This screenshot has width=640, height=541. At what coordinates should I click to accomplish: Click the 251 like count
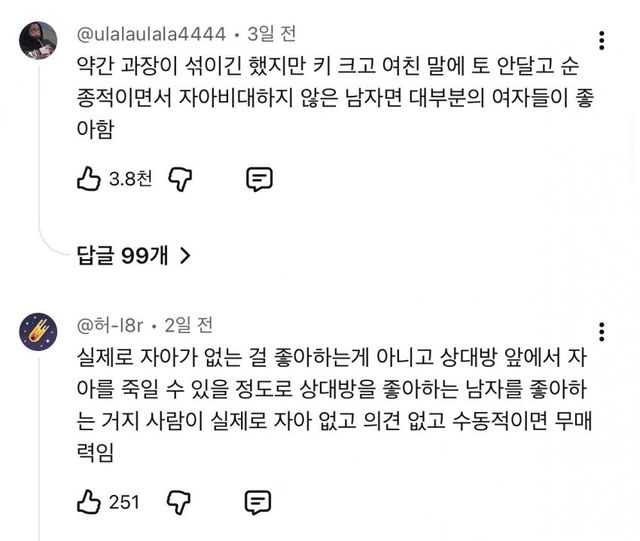(x=125, y=502)
